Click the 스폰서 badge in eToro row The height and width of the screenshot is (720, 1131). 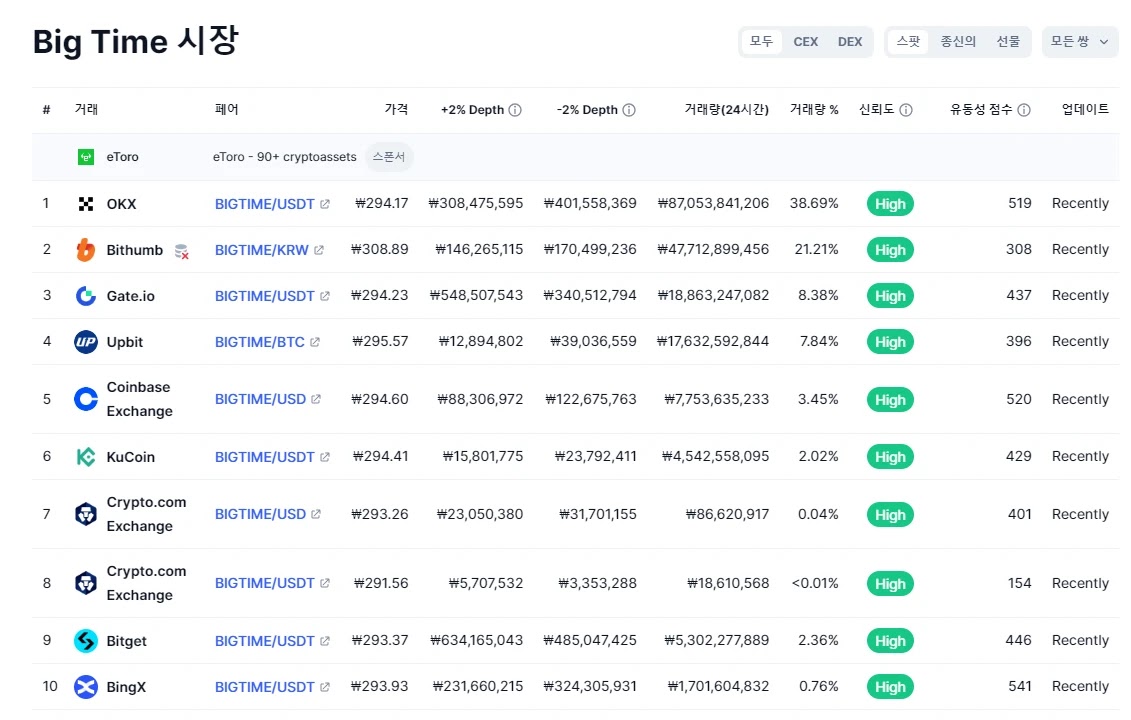(x=389, y=157)
